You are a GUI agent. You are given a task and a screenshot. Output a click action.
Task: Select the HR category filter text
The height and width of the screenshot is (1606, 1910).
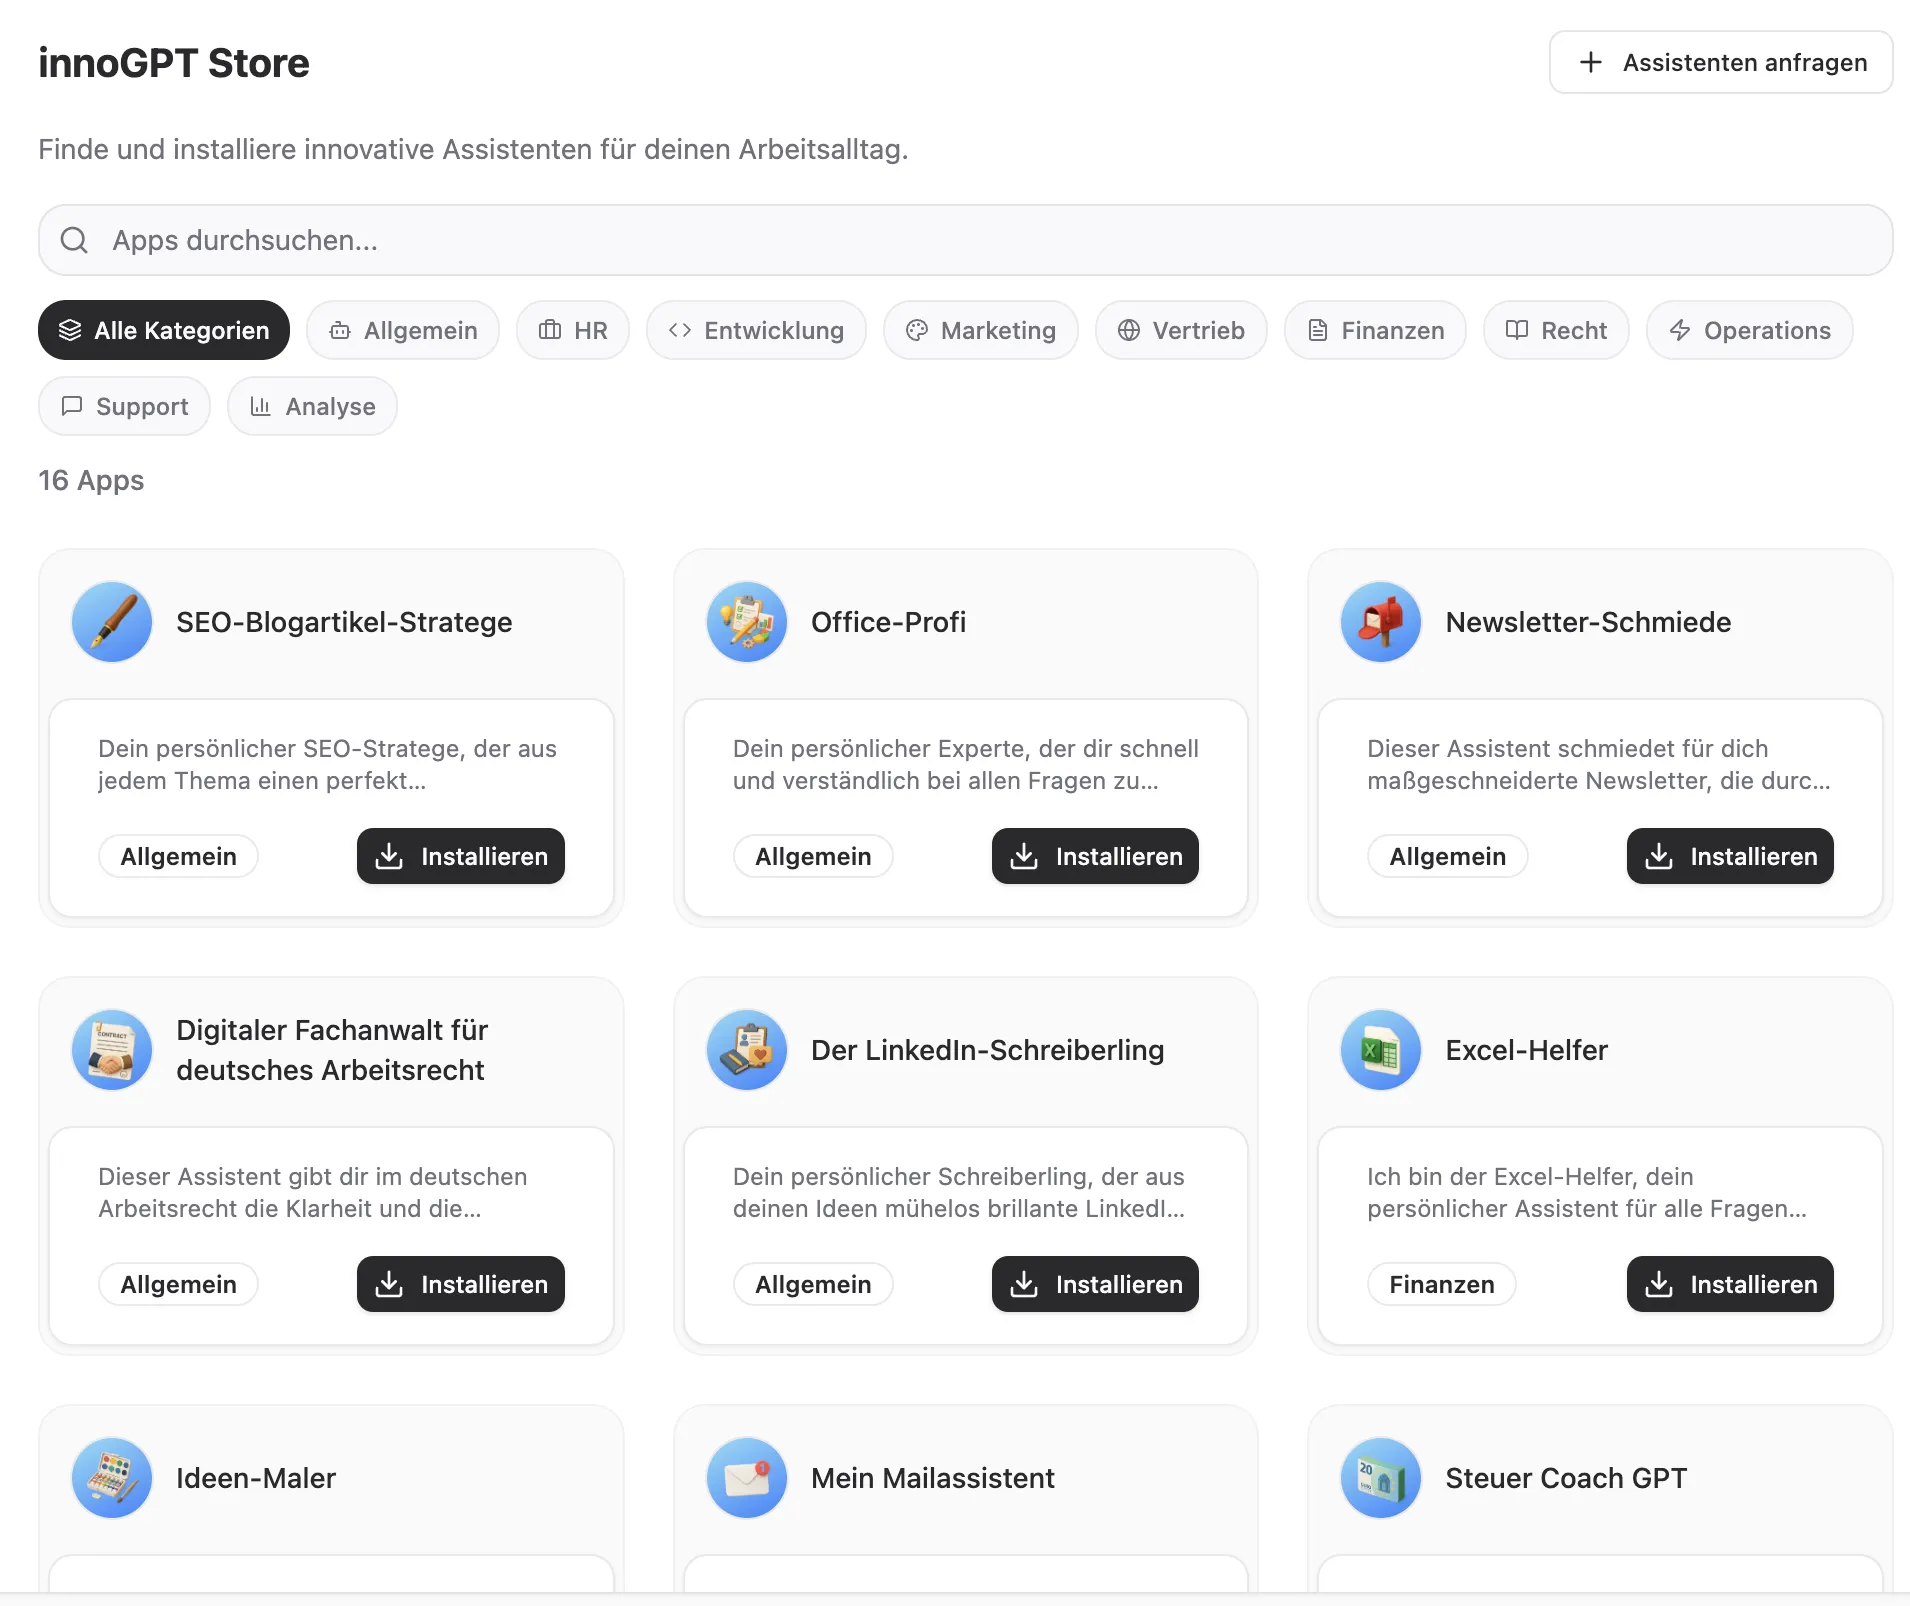pos(591,330)
